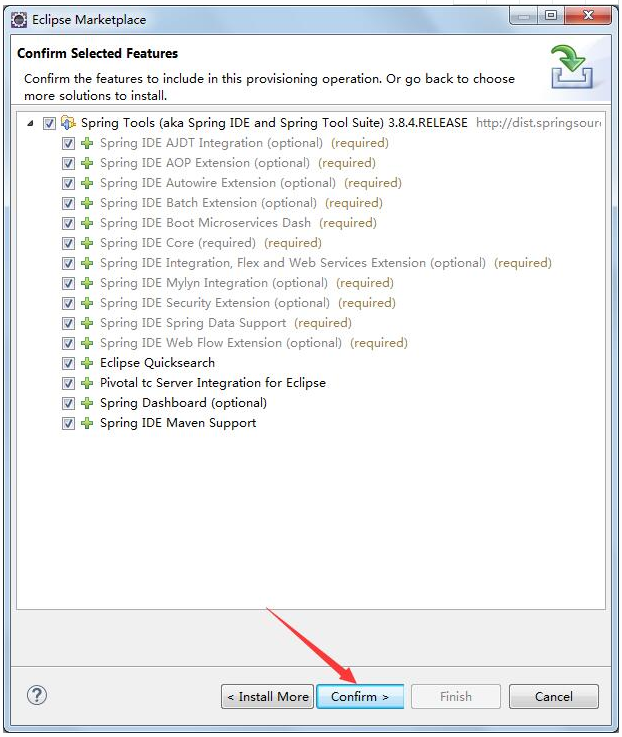The height and width of the screenshot is (737, 622).
Task: Click the Eclipse icon in title bar
Action: coord(19,20)
